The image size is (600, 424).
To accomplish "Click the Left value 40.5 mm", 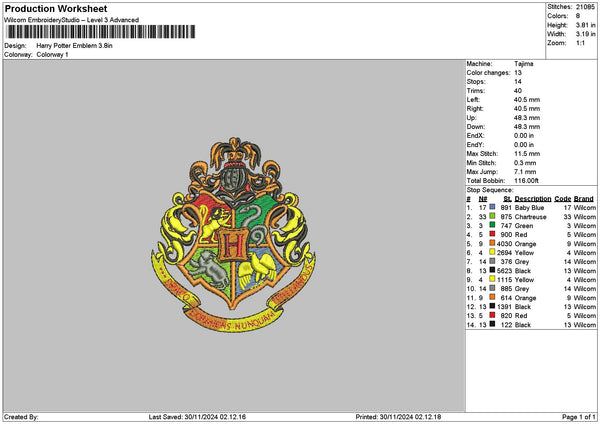I will 527,100.
